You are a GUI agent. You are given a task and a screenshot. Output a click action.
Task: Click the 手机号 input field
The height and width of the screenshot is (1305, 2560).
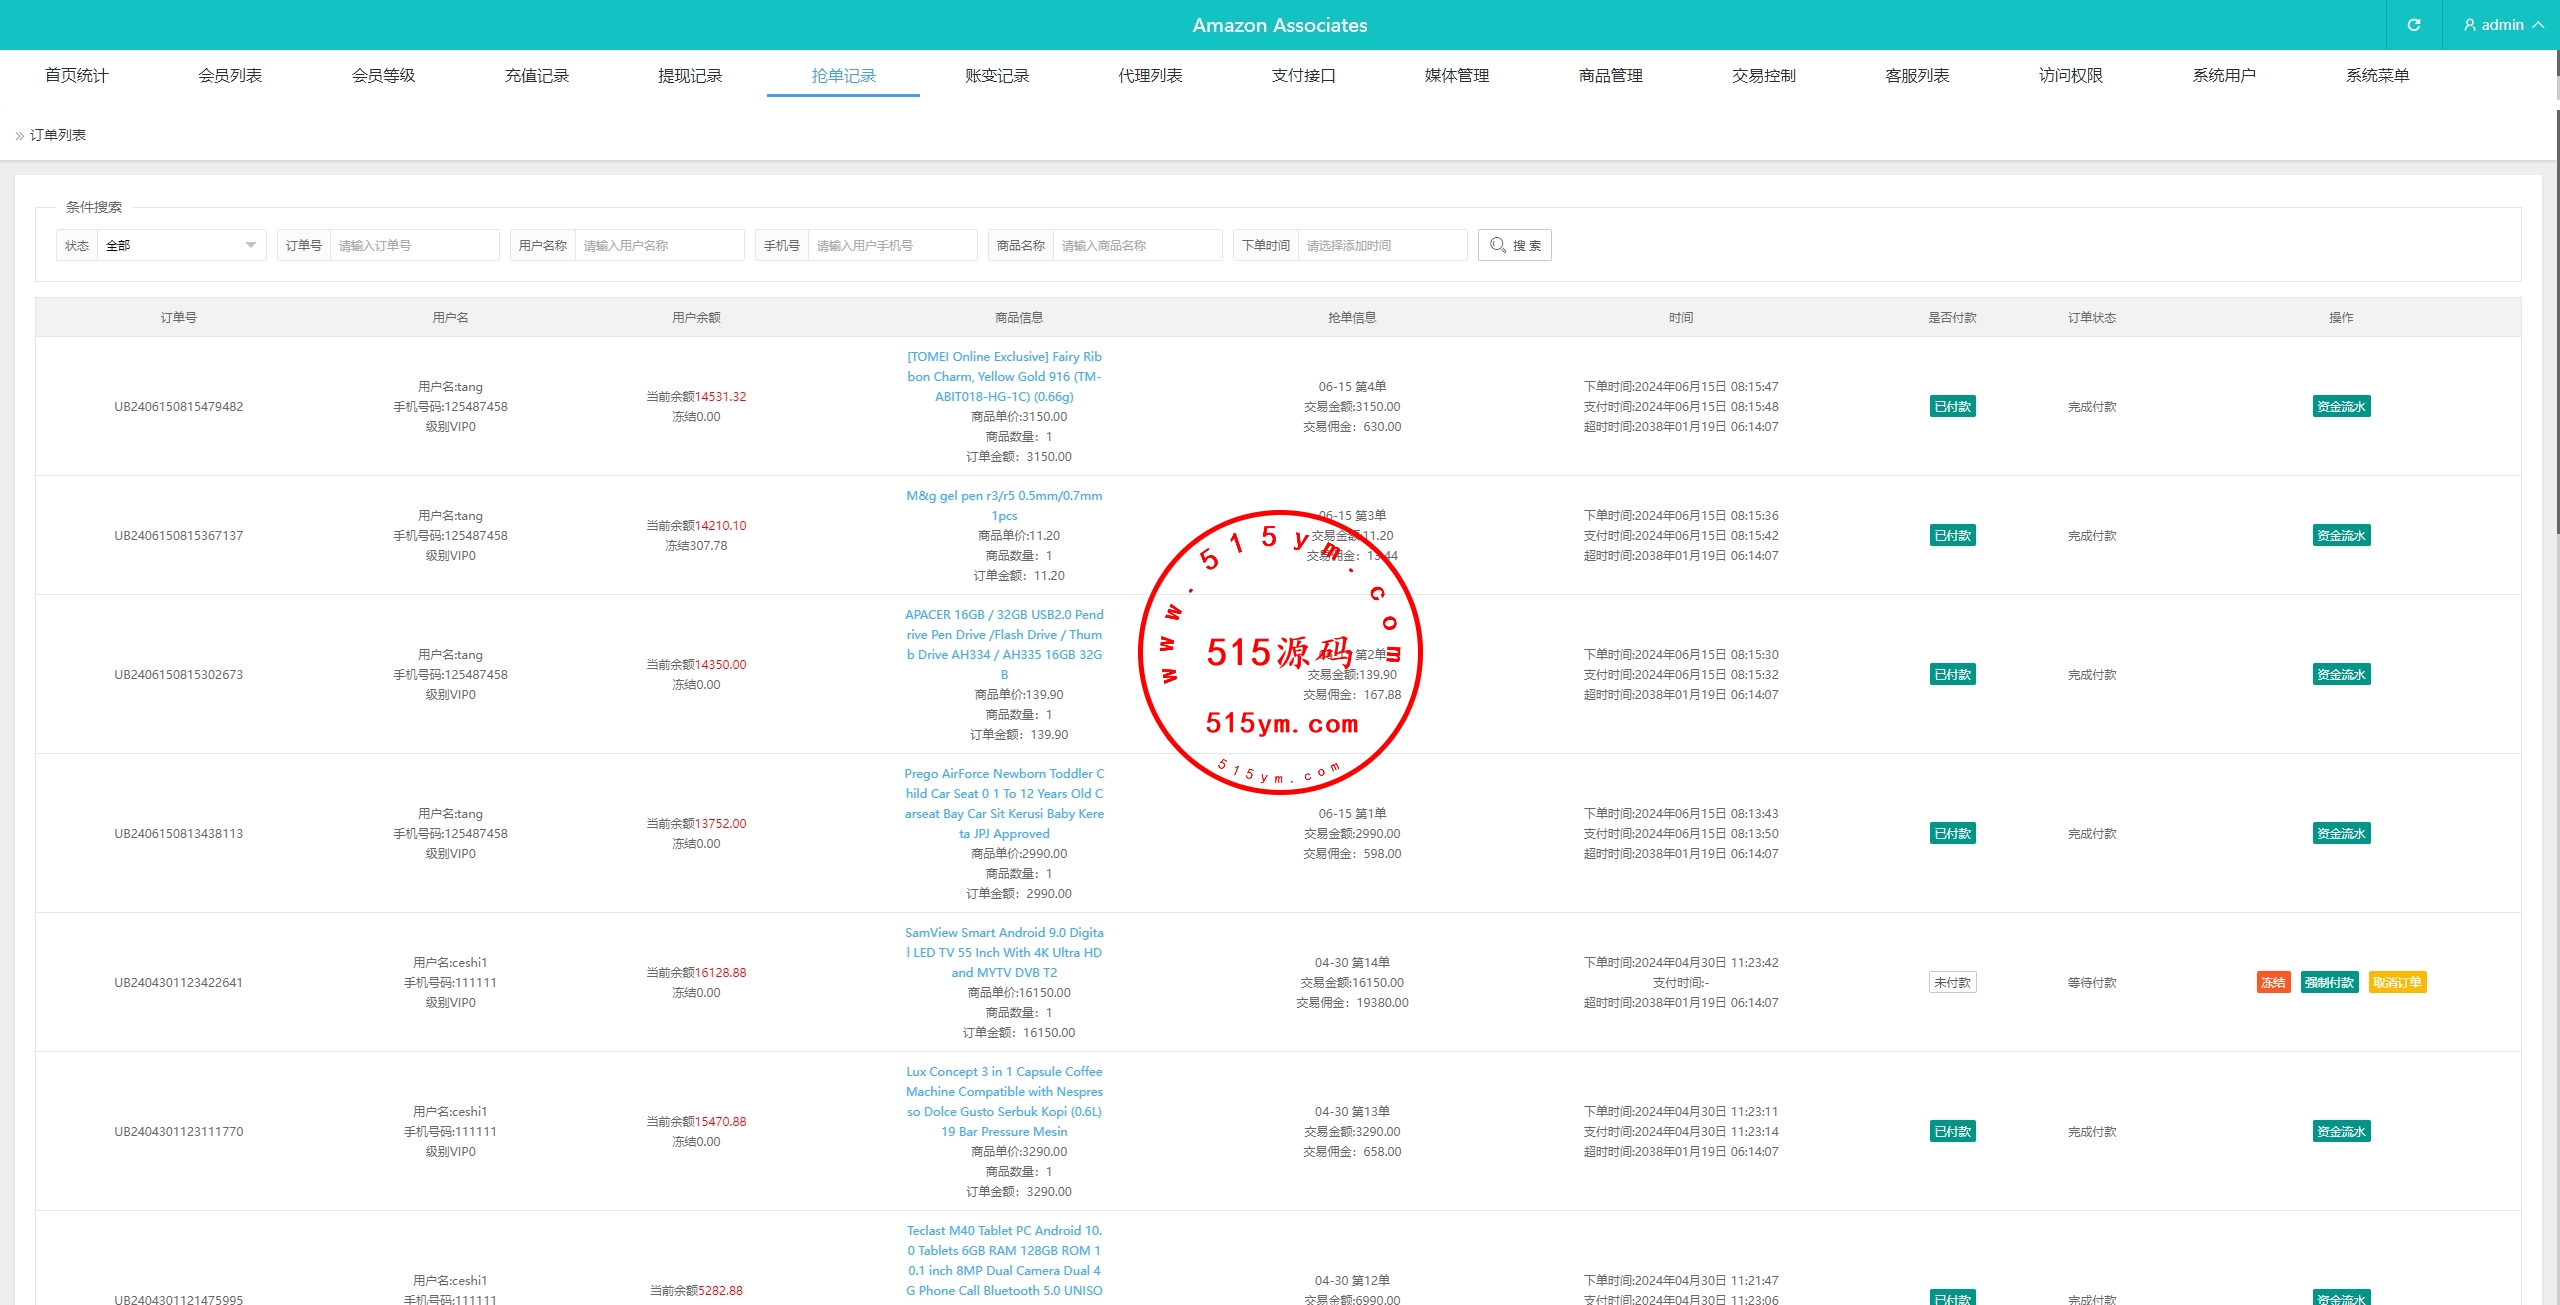tap(891, 245)
